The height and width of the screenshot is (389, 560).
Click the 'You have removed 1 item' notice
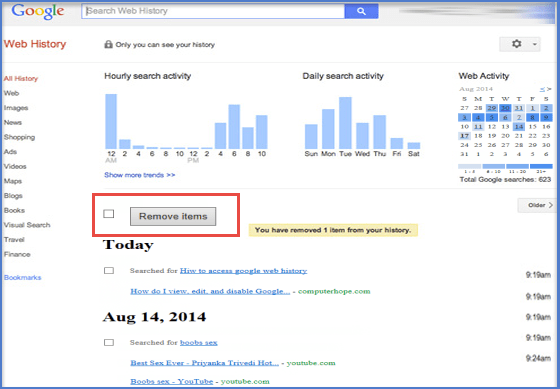click(x=333, y=230)
